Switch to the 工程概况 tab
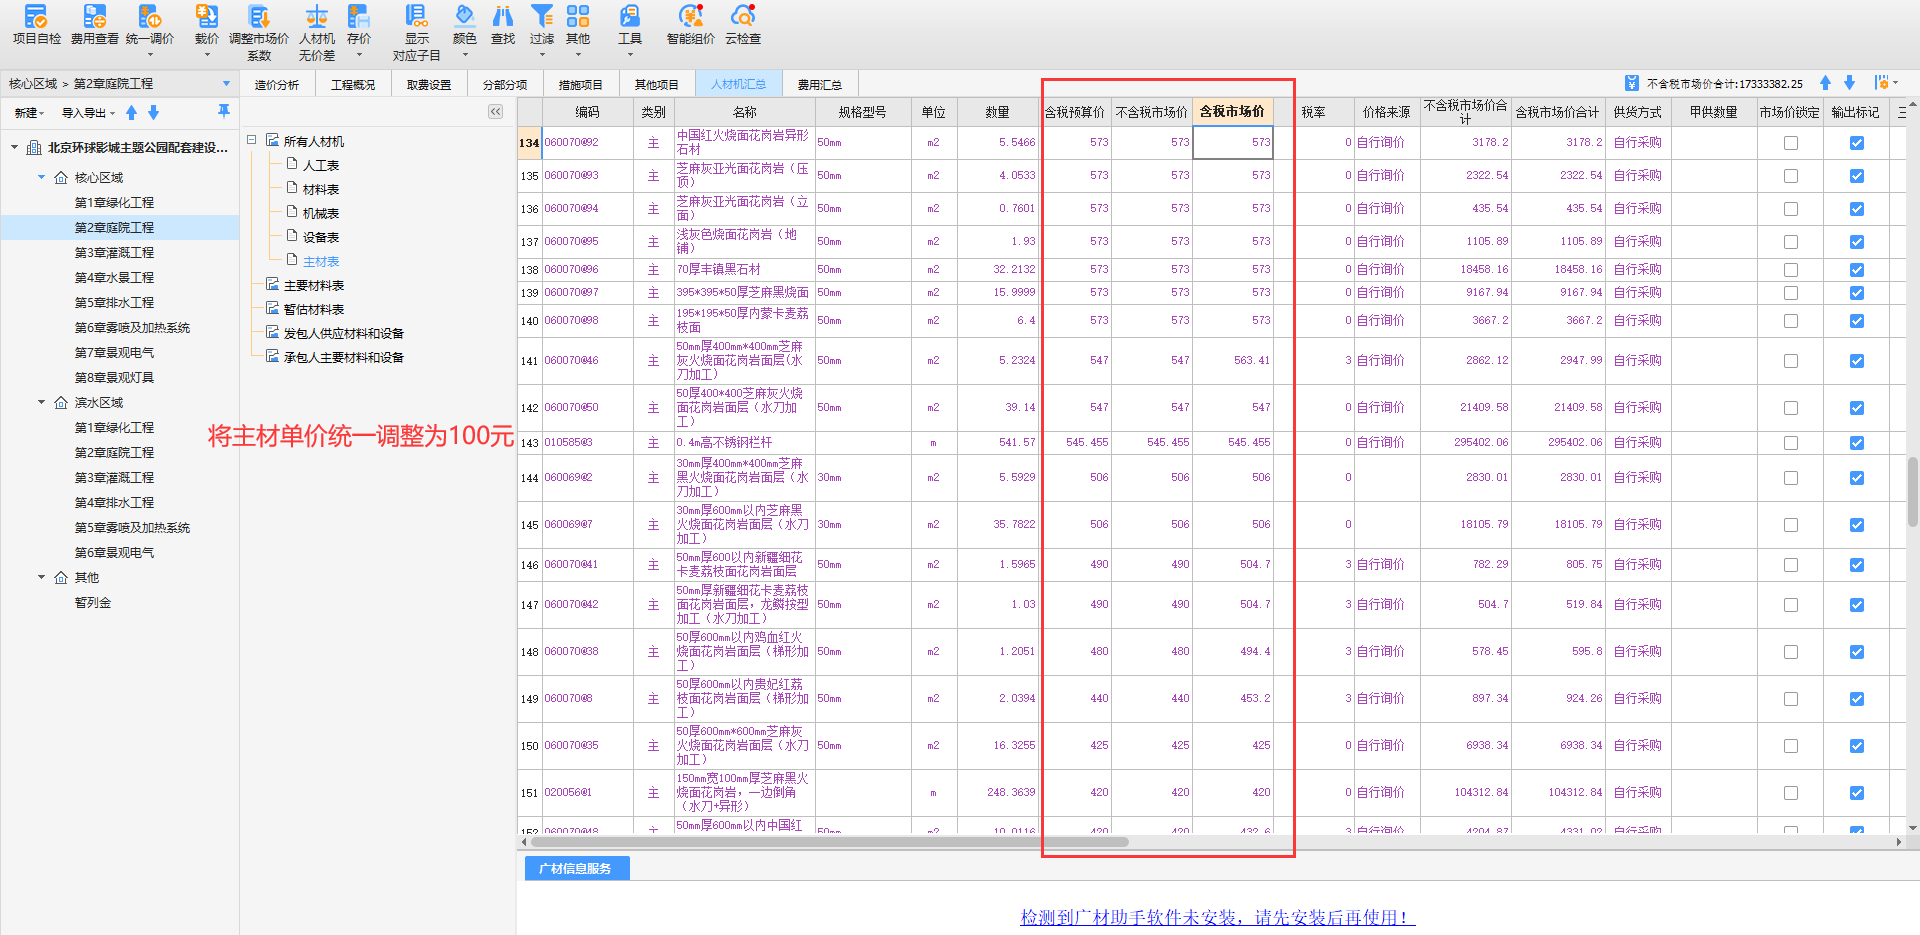Image resolution: width=1920 pixels, height=935 pixels. [x=353, y=85]
